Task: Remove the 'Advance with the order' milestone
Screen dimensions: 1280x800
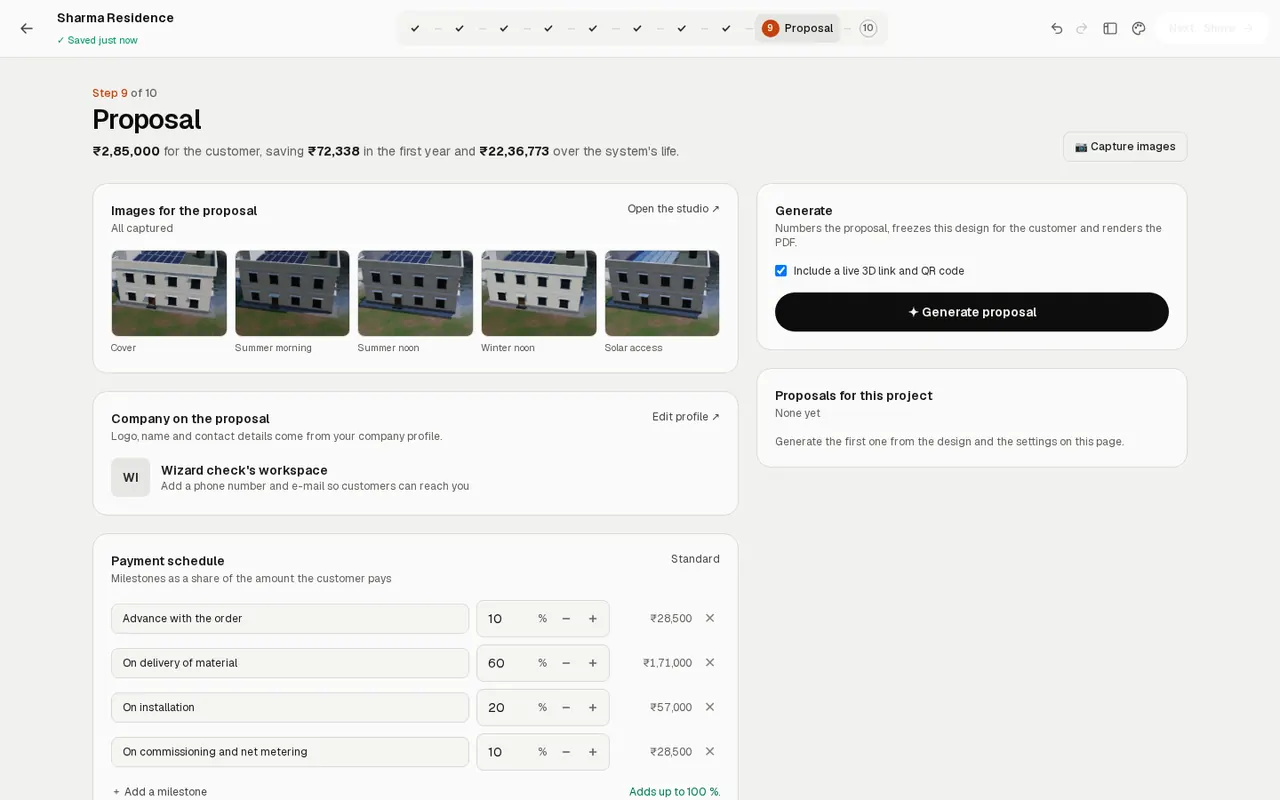Action: (710, 618)
